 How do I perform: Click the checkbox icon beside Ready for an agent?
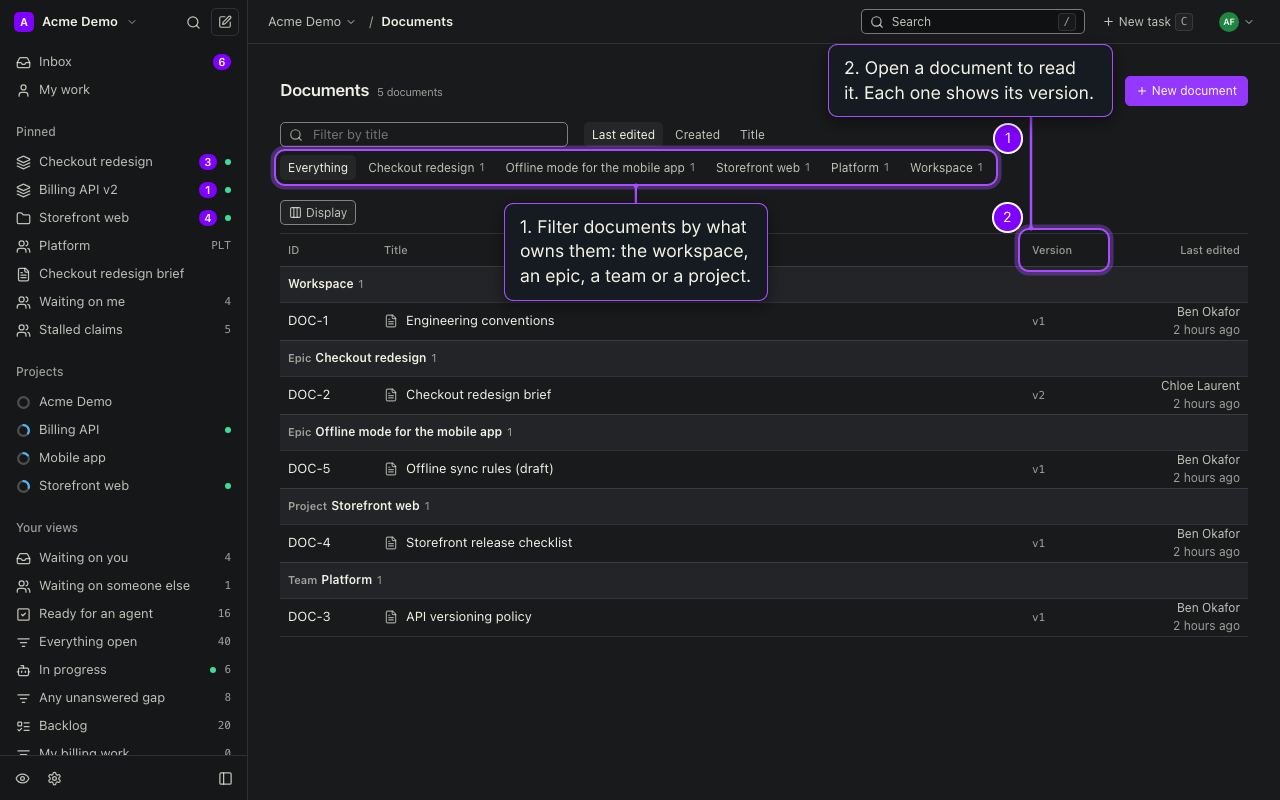[23, 614]
